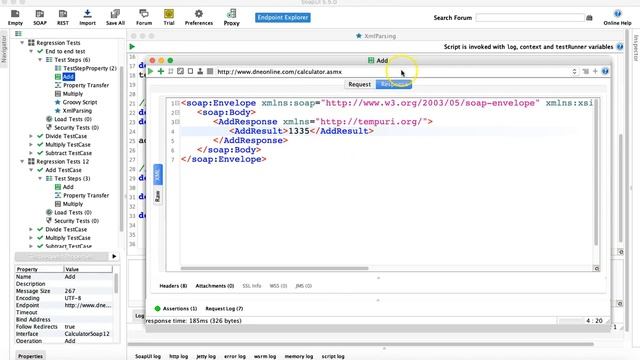Click the Import toolbar icon
The width and height of the screenshot is (640, 360).
pyautogui.click(x=87, y=18)
